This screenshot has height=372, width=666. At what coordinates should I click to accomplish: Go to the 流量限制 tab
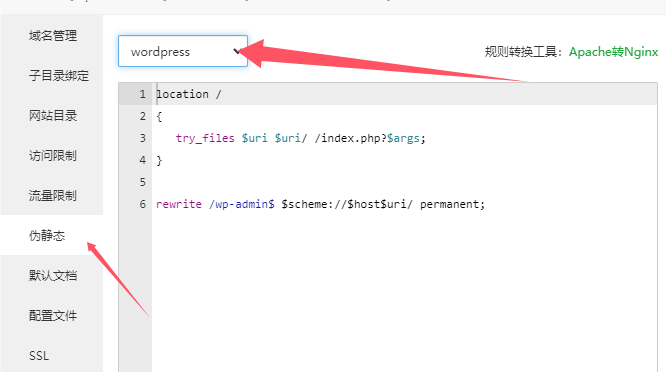click(52, 195)
